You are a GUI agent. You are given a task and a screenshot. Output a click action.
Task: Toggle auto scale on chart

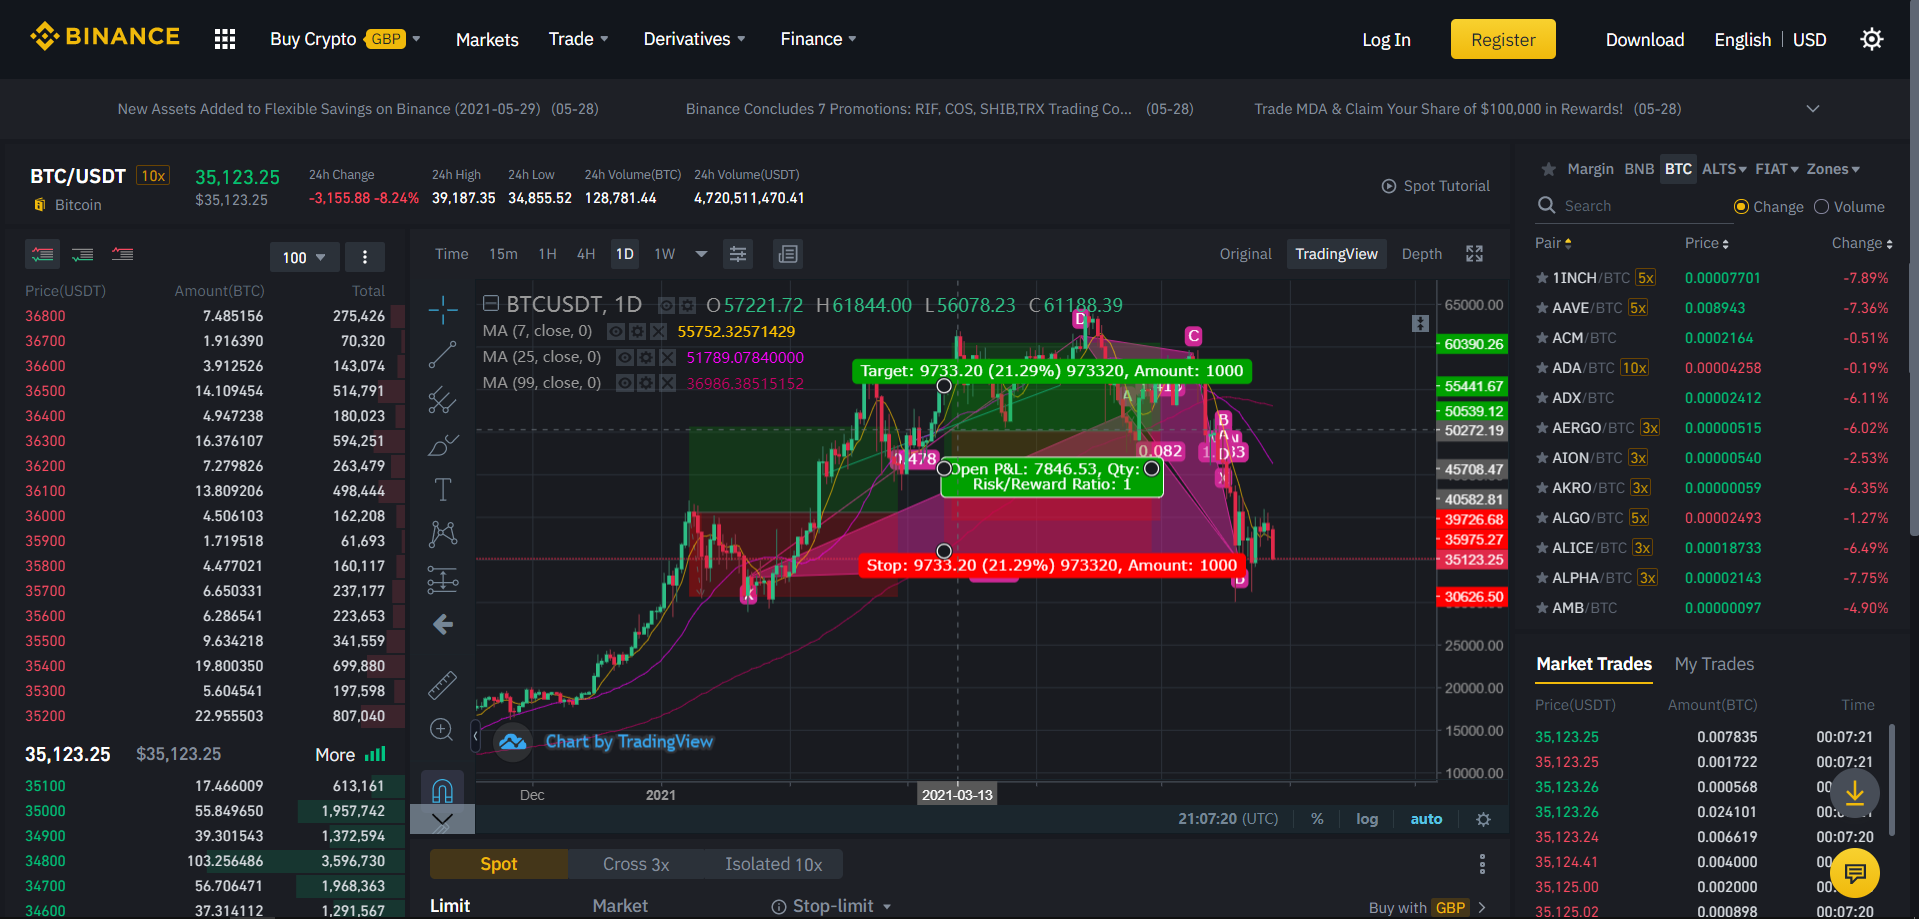click(x=1426, y=819)
